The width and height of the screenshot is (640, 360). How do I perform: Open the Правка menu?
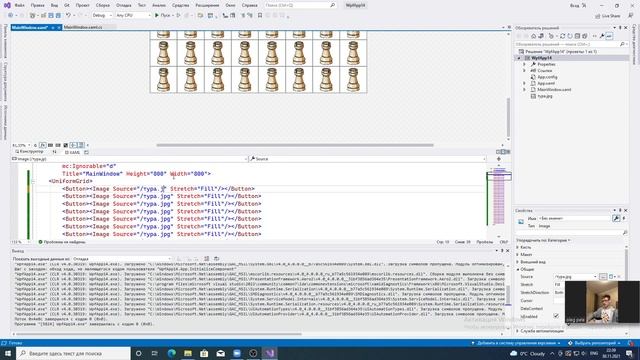coord(38,5)
